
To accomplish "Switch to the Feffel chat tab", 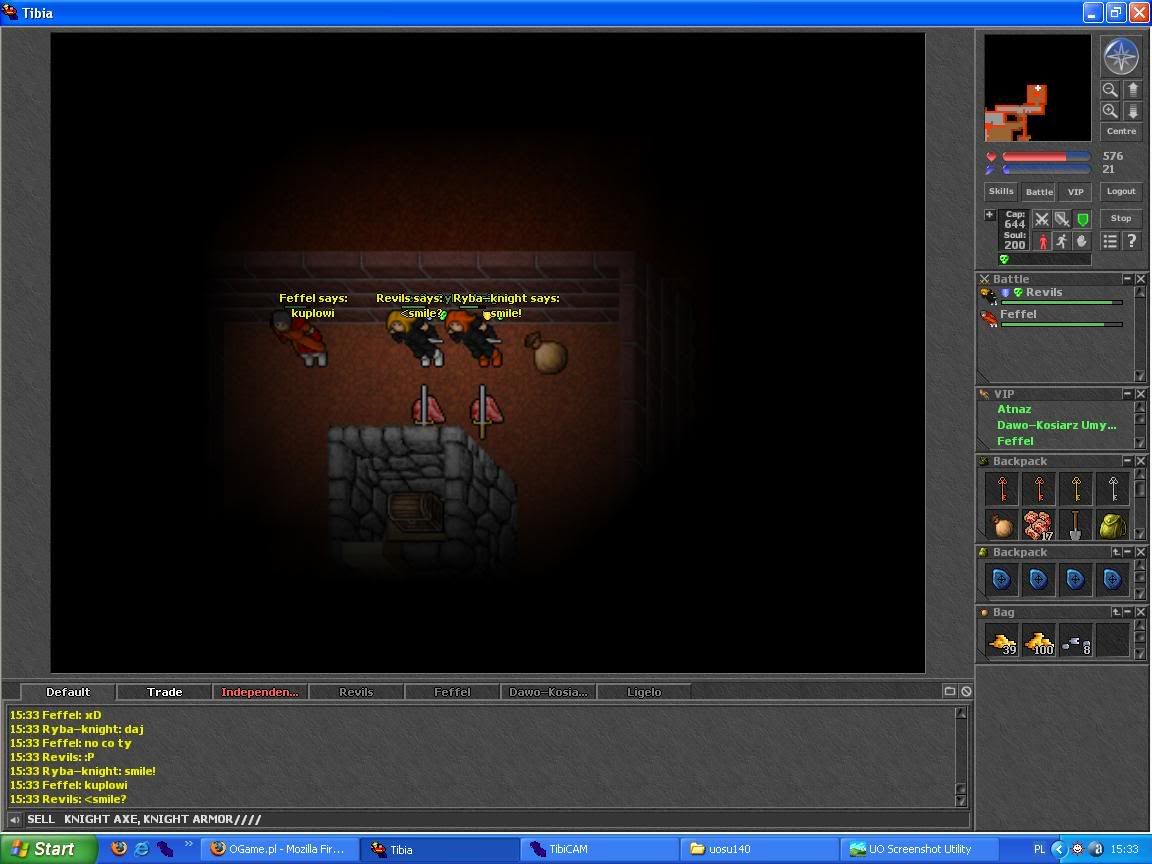I will pyautogui.click(x=453, y=692).
